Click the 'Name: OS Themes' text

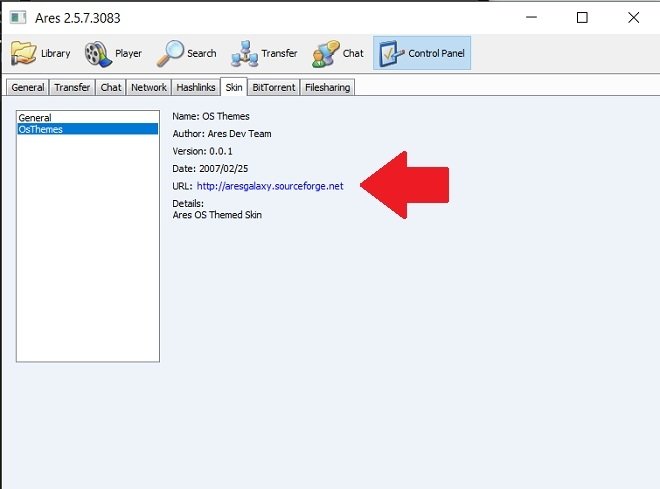tap(211, 116)
